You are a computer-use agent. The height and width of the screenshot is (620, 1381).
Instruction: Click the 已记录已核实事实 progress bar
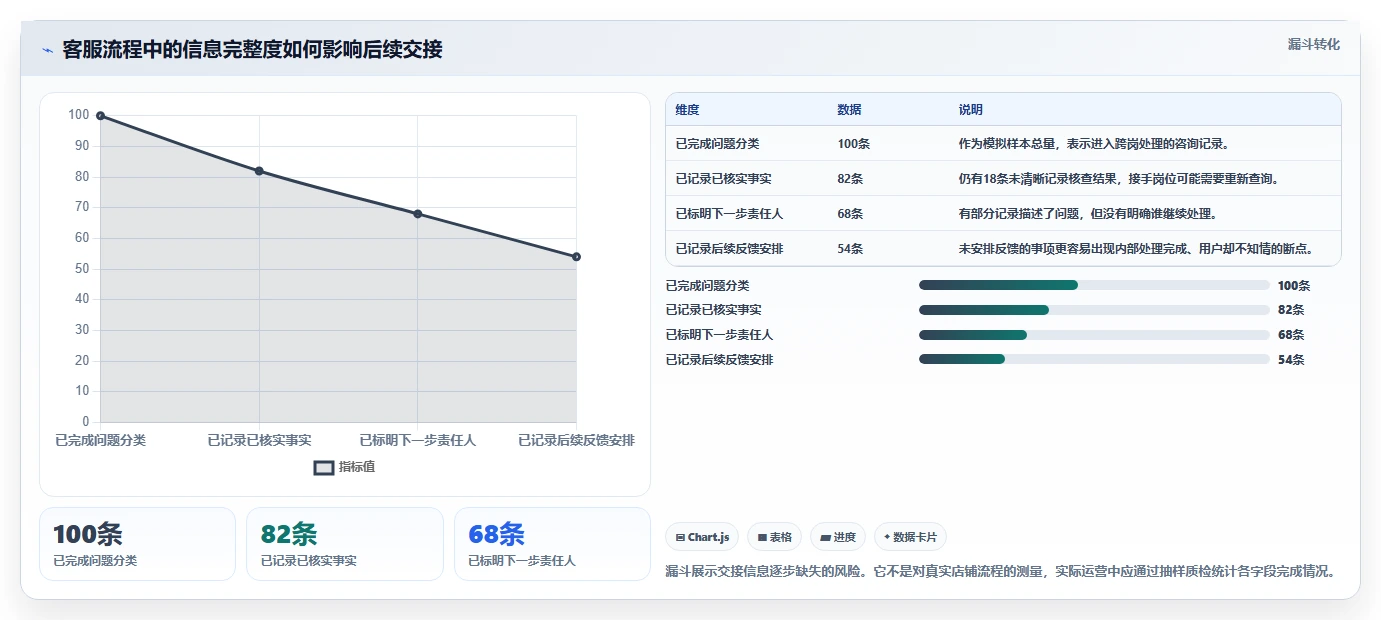pos(1094,310)
